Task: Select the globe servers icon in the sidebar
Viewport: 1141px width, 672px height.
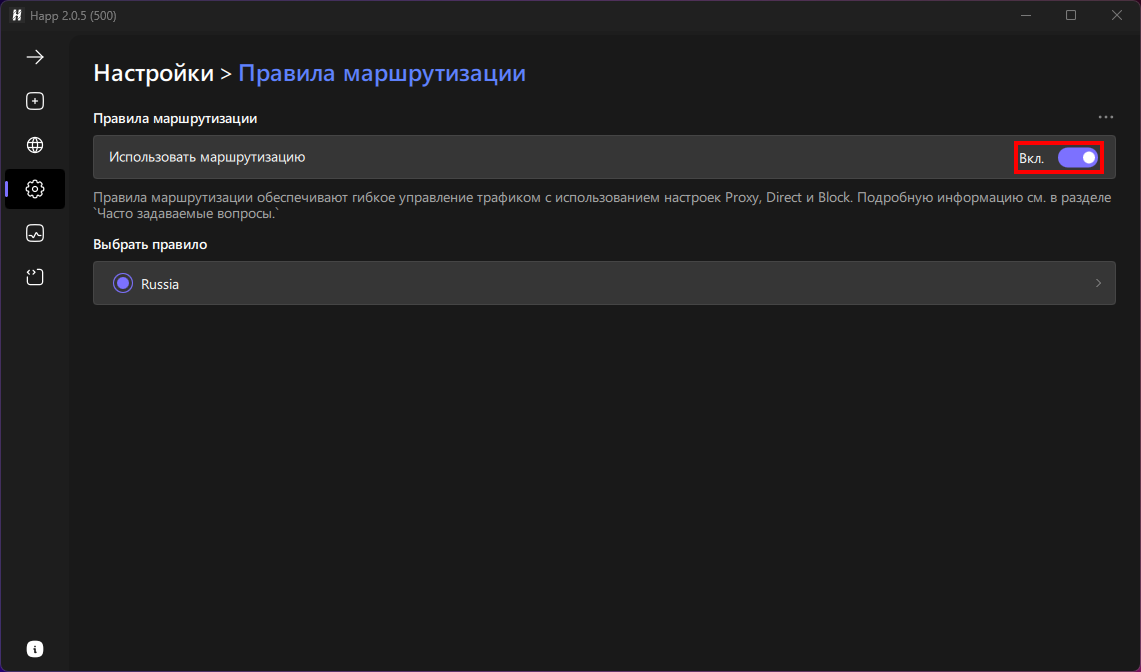Action: (34, 145)
